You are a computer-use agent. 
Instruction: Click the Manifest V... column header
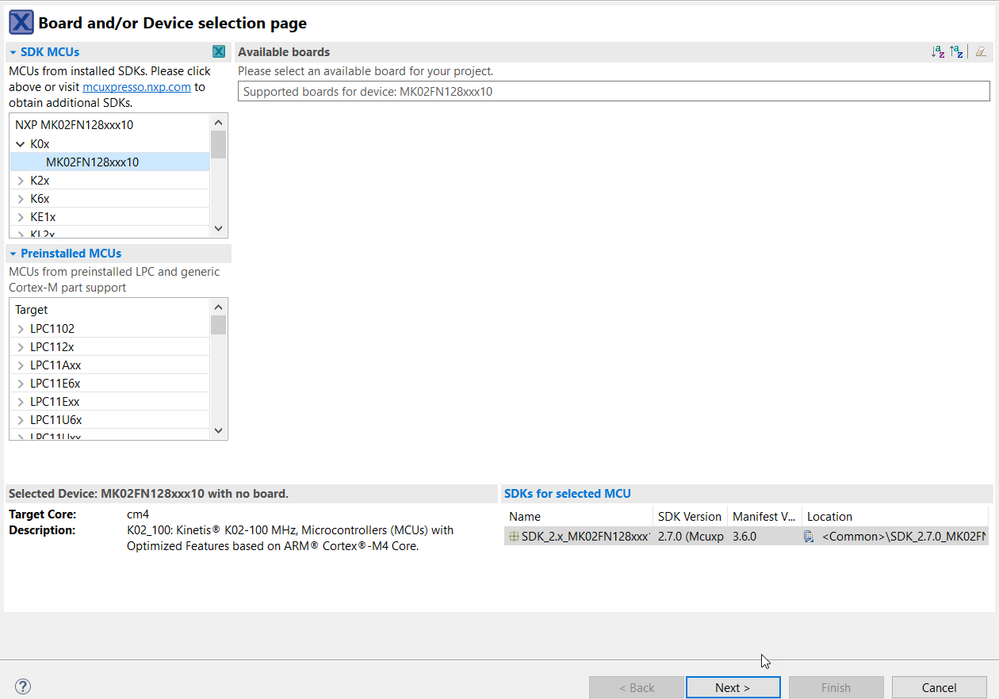coord(765,517)
